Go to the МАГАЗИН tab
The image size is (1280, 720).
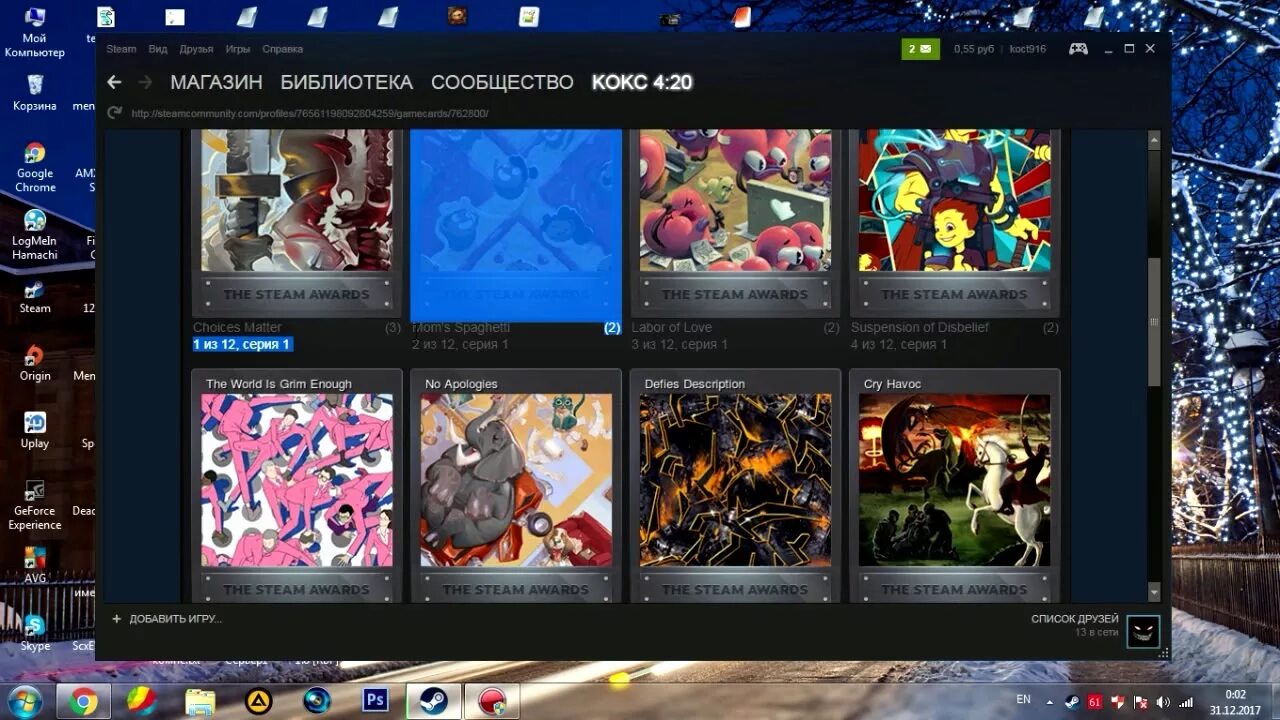point(216,82)
